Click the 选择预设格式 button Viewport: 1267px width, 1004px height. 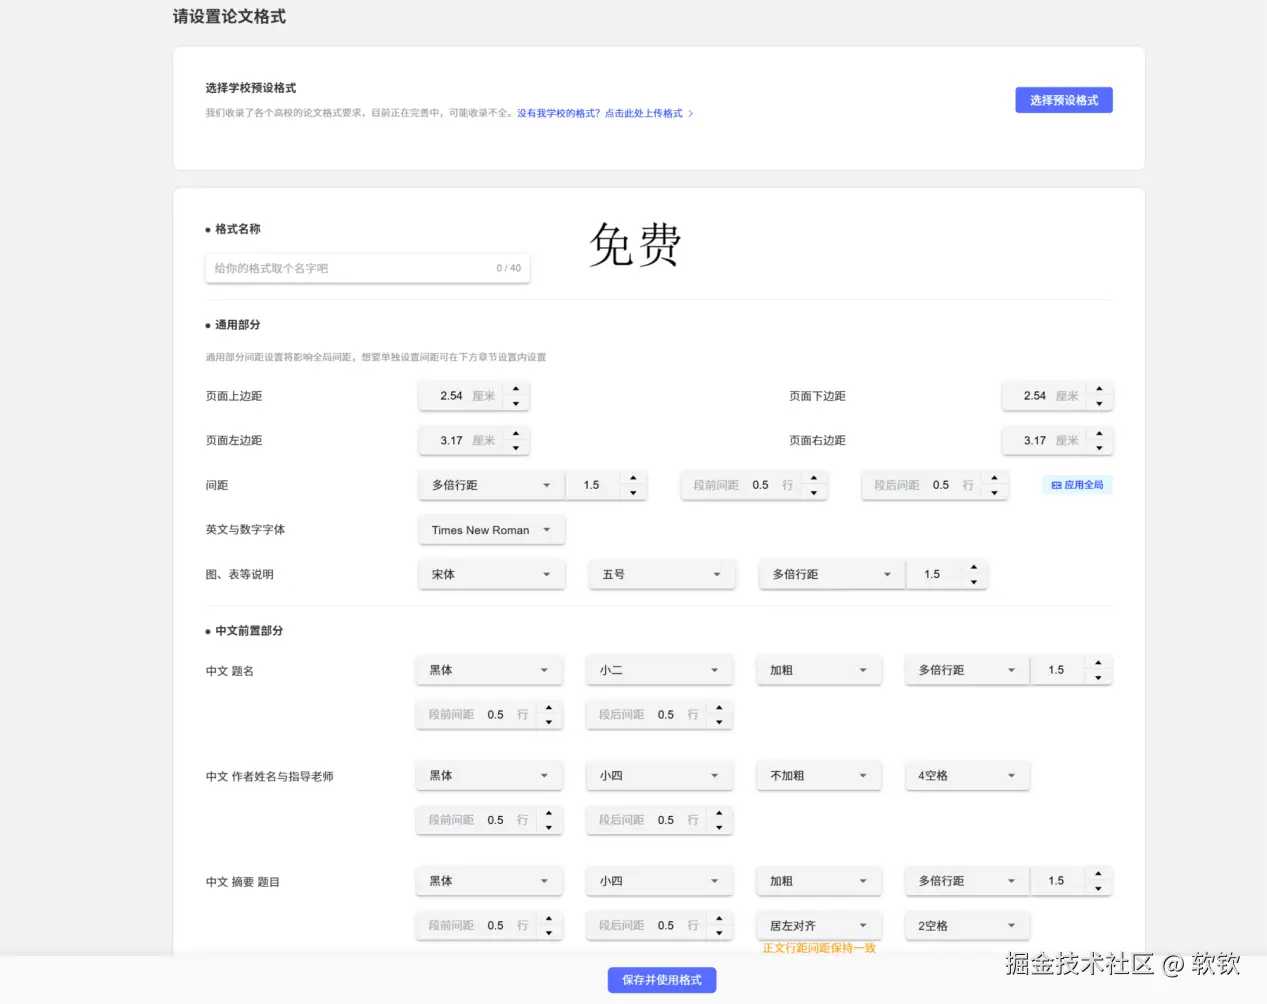click(1063, 99)
